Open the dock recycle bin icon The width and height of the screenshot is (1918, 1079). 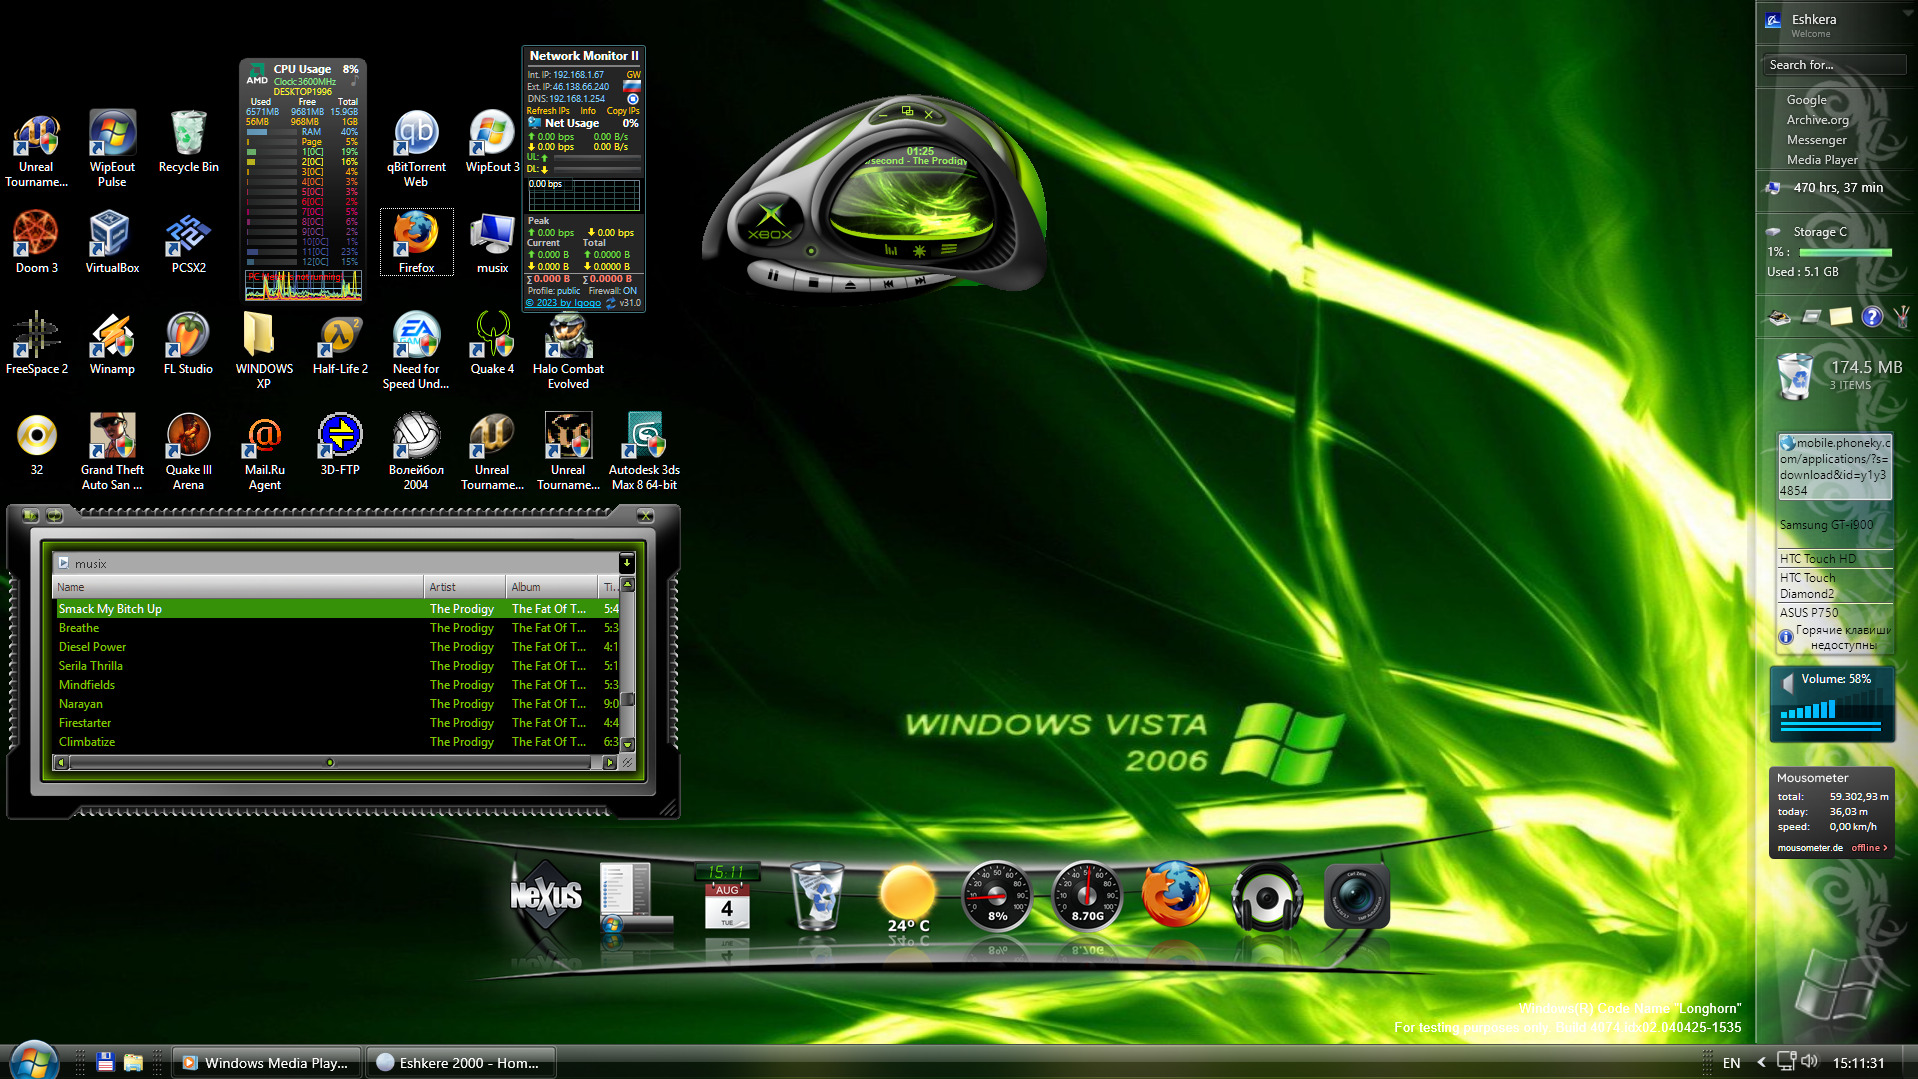pos(817,895)
